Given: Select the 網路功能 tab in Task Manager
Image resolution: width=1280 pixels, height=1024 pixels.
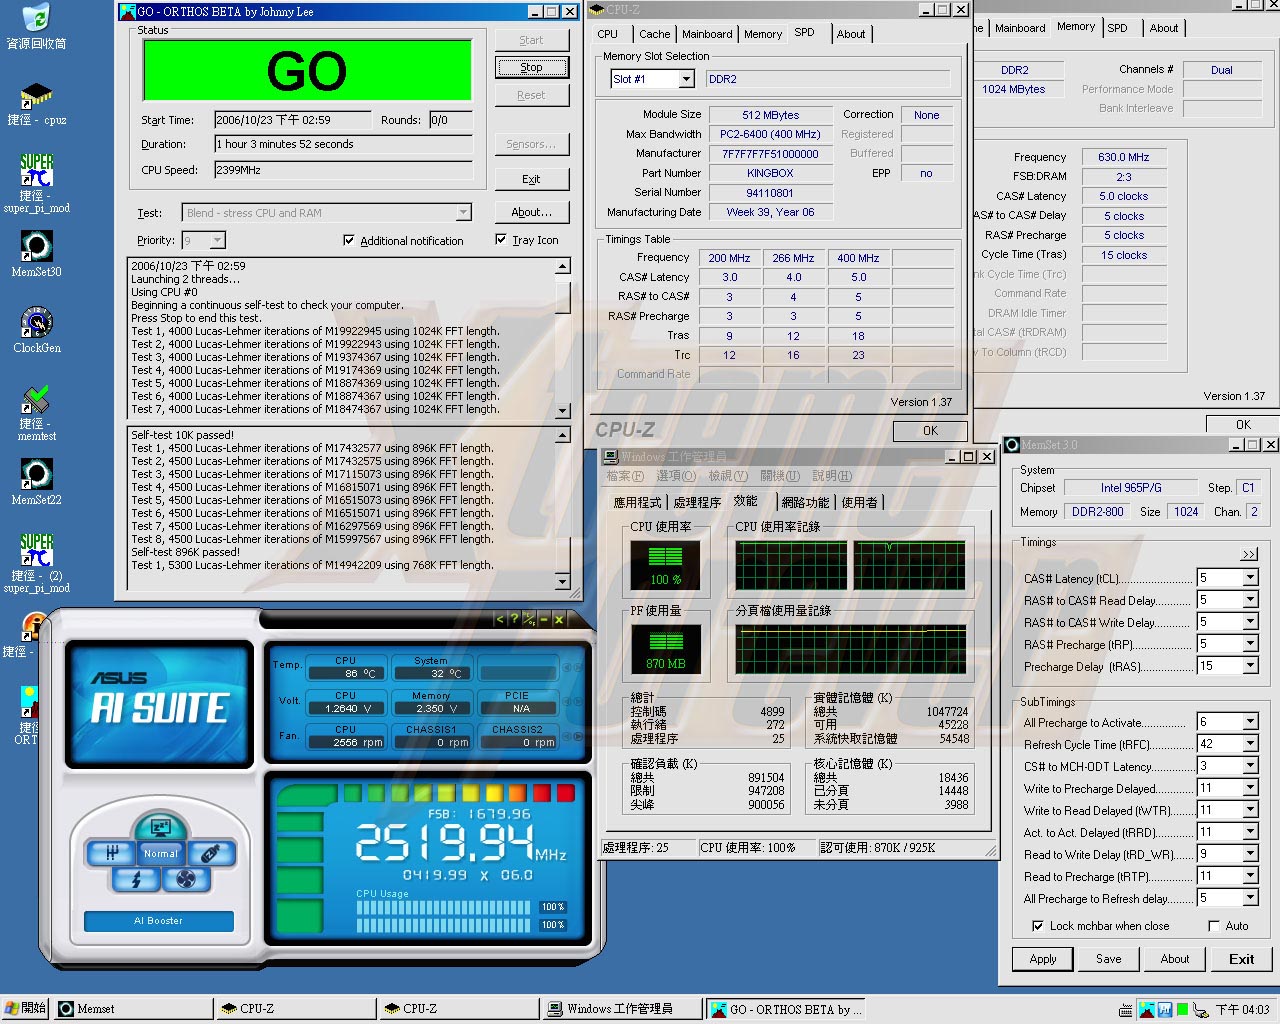Looking at the screenshot, I should [806, 503].
